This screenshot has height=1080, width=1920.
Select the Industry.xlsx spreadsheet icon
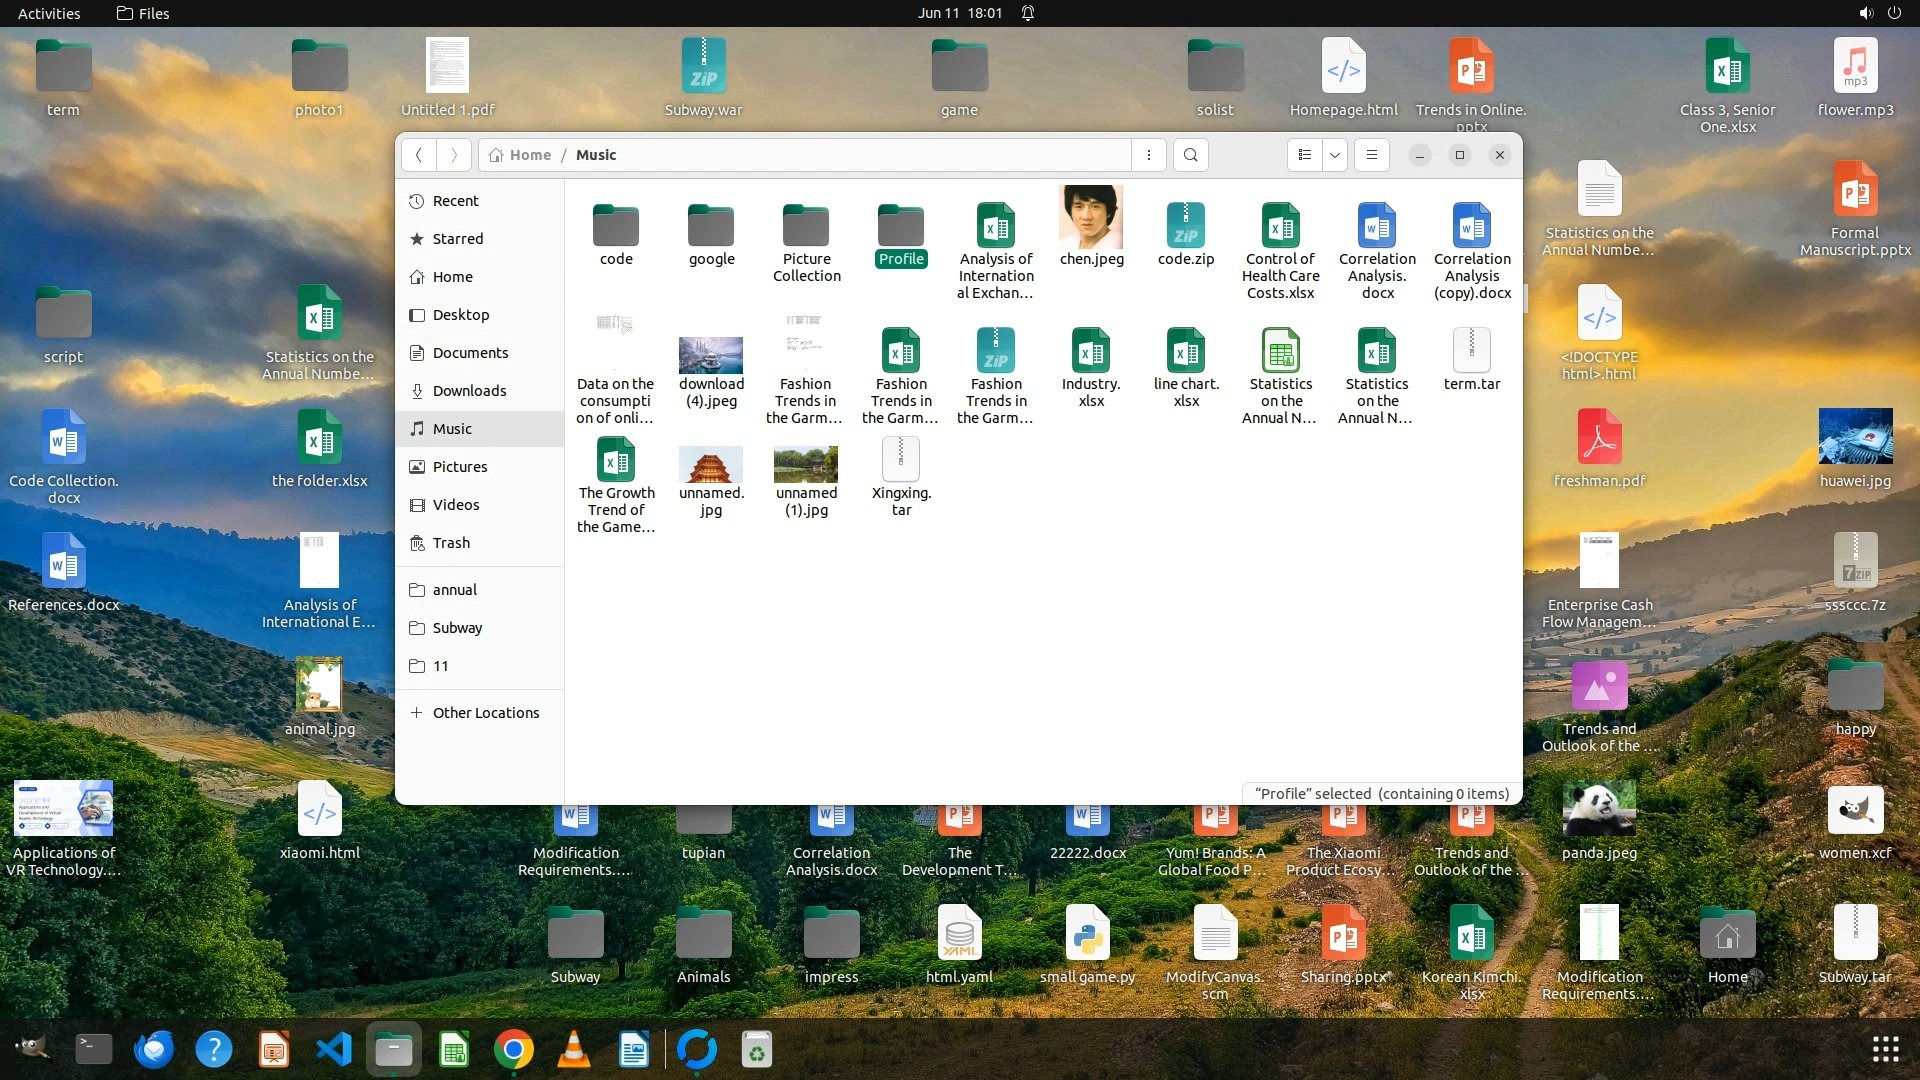1091,352
